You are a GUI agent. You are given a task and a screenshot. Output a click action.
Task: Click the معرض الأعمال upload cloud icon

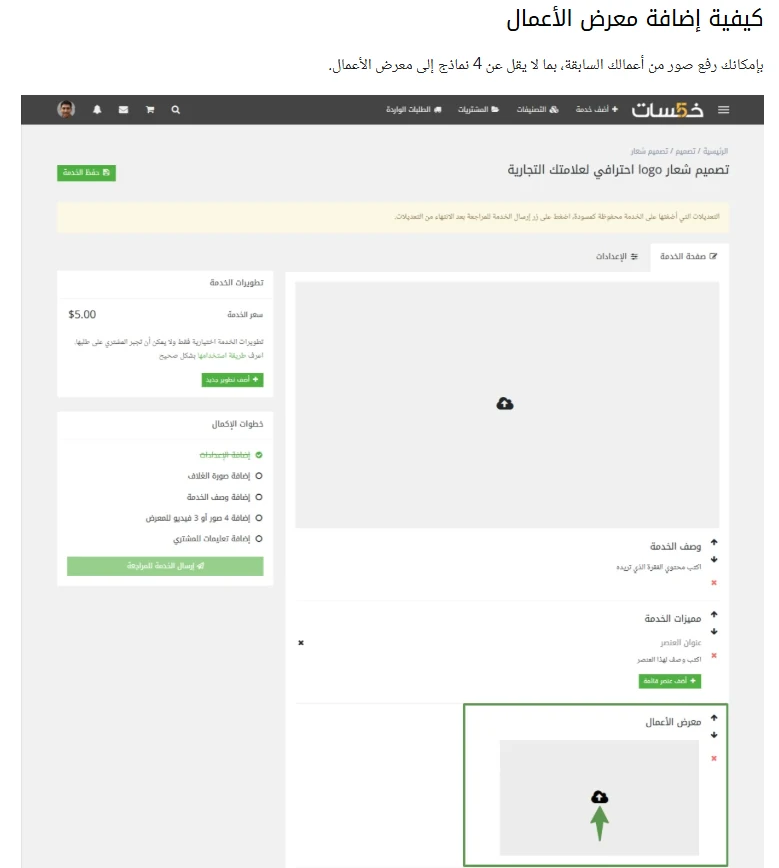600,797
